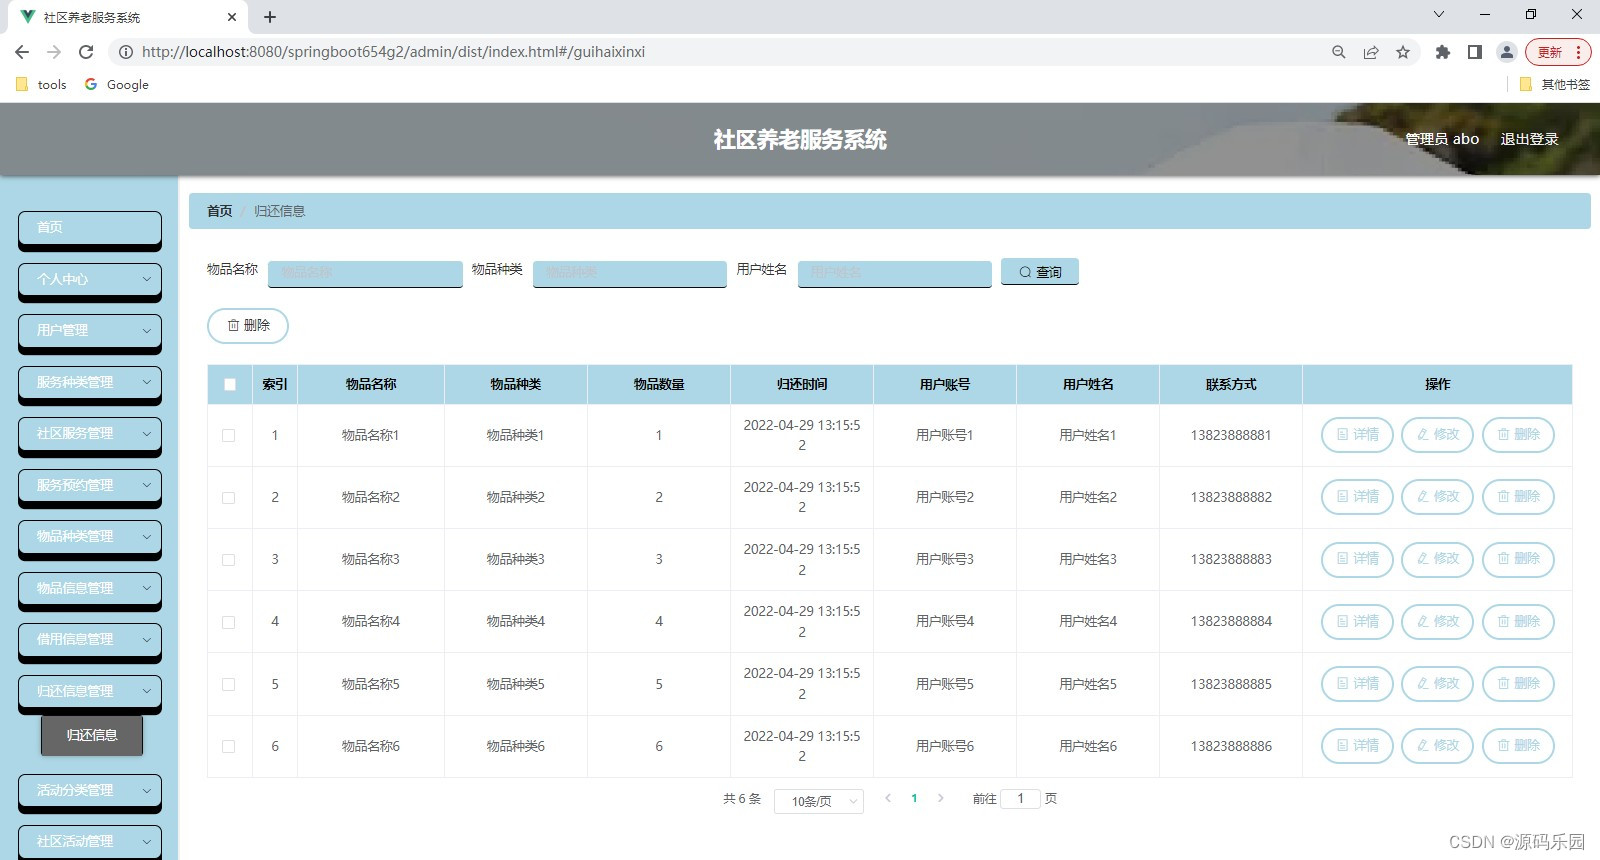This screenshot has height=860, width=1600.
Task: Select page 1 in pagination
Action: 914,798
